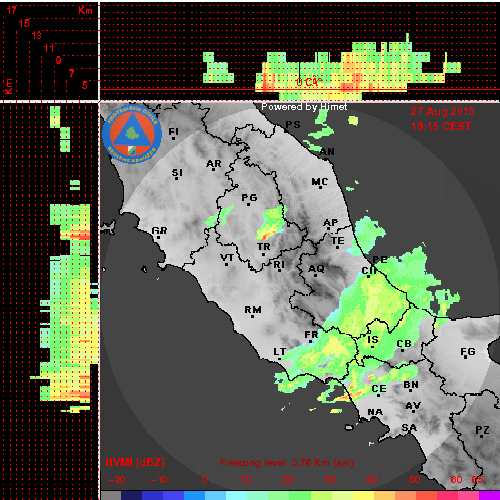Click the 17 Km altitude scale label
The height and width of the screenshot is (500, 500).
tap(12, 10)
